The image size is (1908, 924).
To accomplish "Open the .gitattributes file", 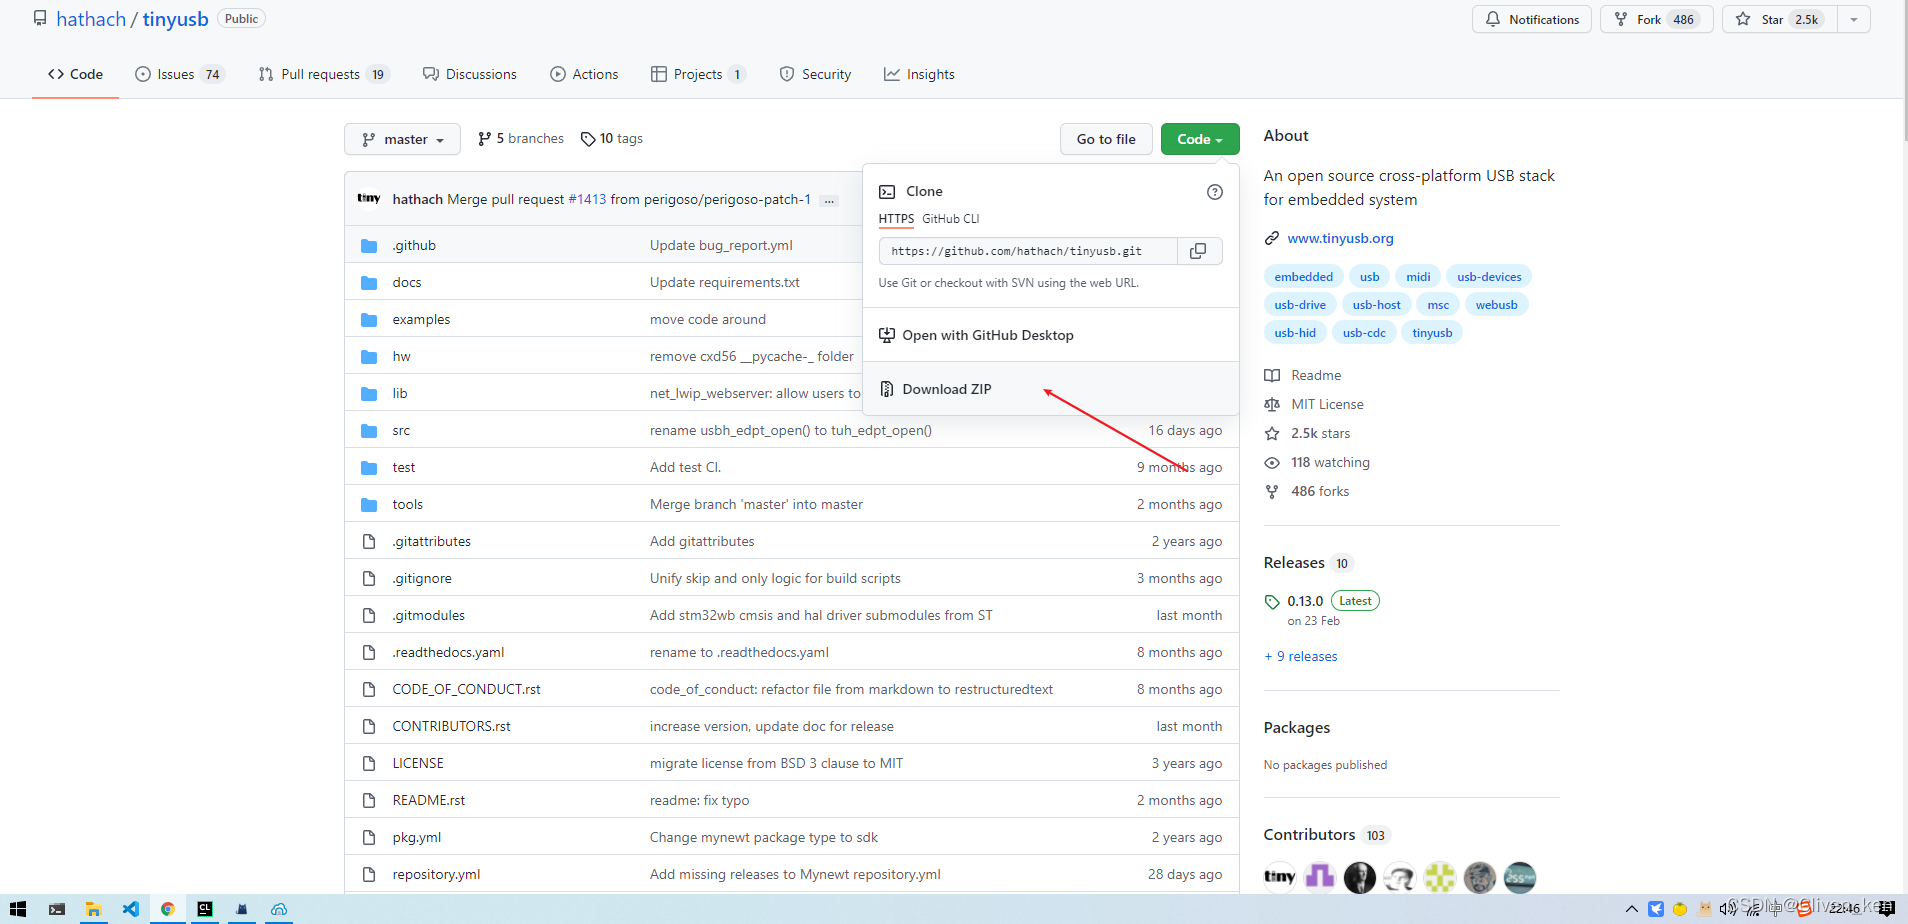I will pos(431,541).
